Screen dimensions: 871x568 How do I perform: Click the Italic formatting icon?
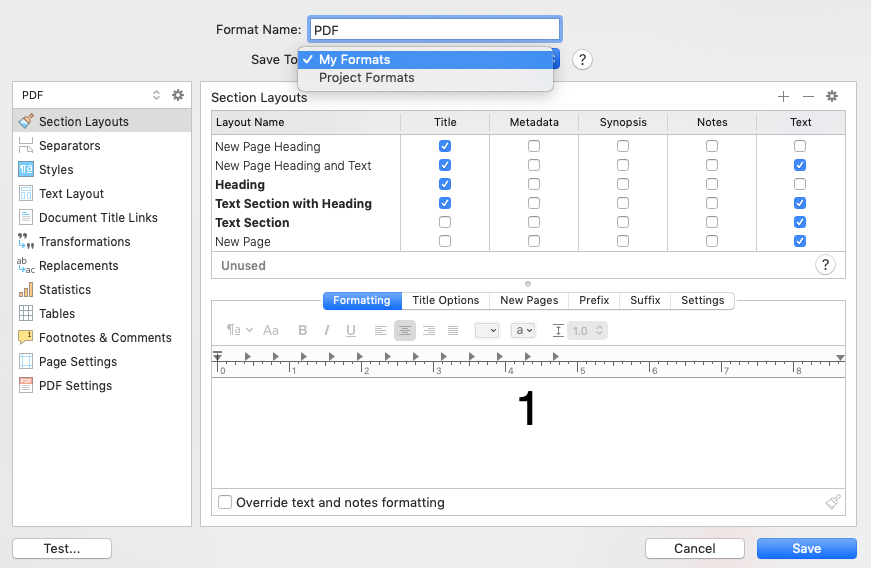click(327, 330)
